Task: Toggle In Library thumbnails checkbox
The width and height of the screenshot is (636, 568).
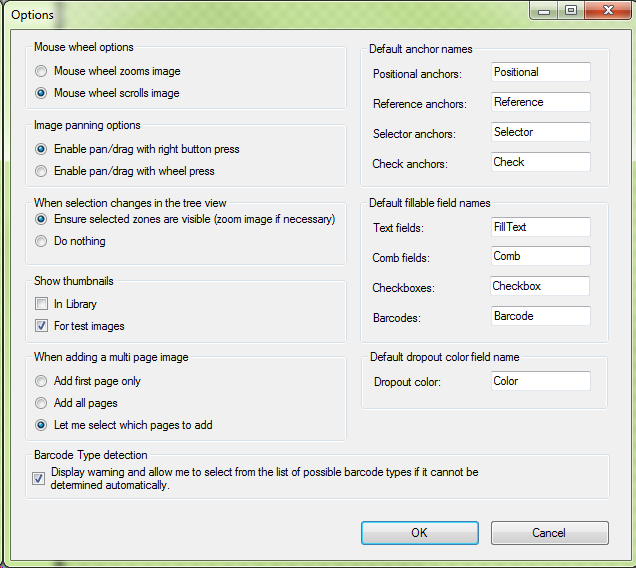Action: [x=41, y=304]
